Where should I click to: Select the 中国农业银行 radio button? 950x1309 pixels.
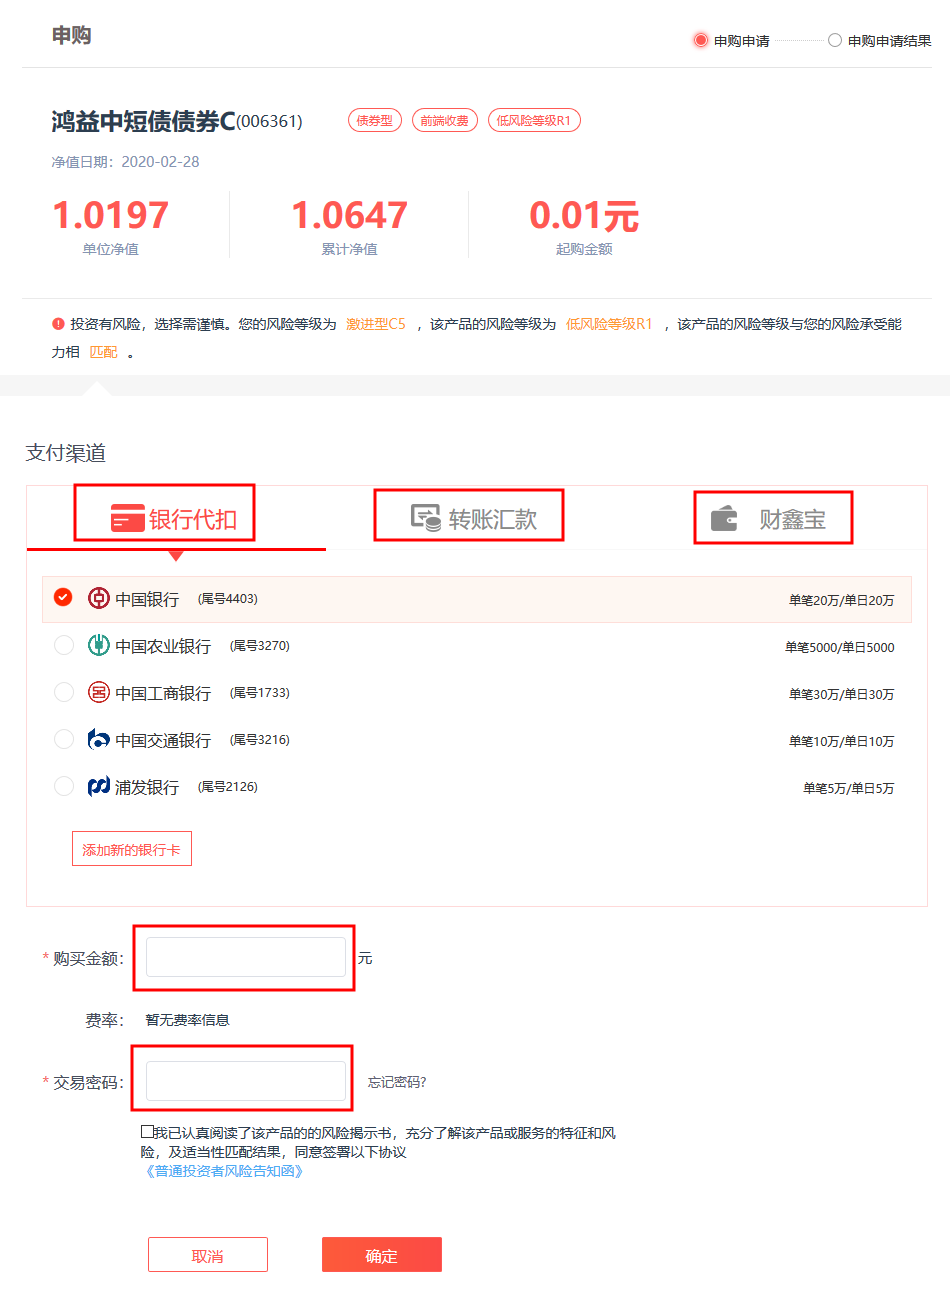63,645
